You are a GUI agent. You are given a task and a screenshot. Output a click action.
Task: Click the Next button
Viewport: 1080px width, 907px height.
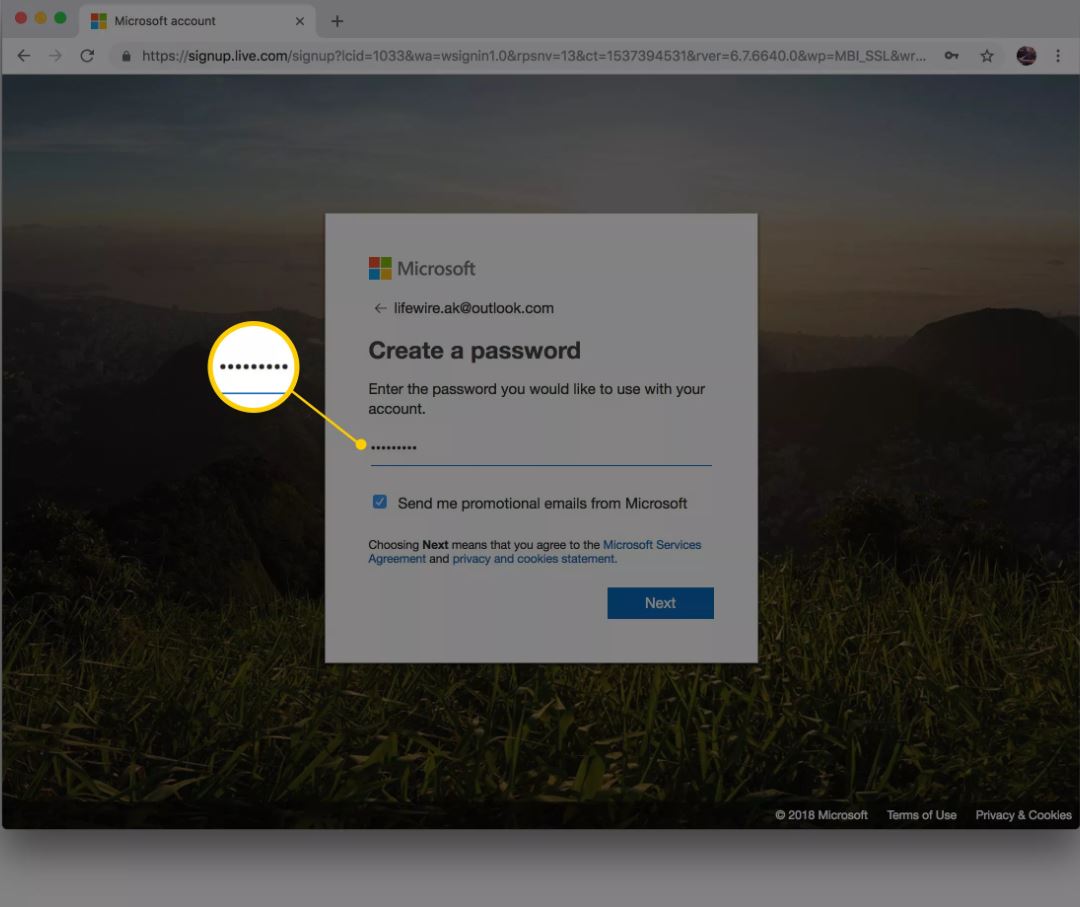pyautogui.click(x=660, y=603)
